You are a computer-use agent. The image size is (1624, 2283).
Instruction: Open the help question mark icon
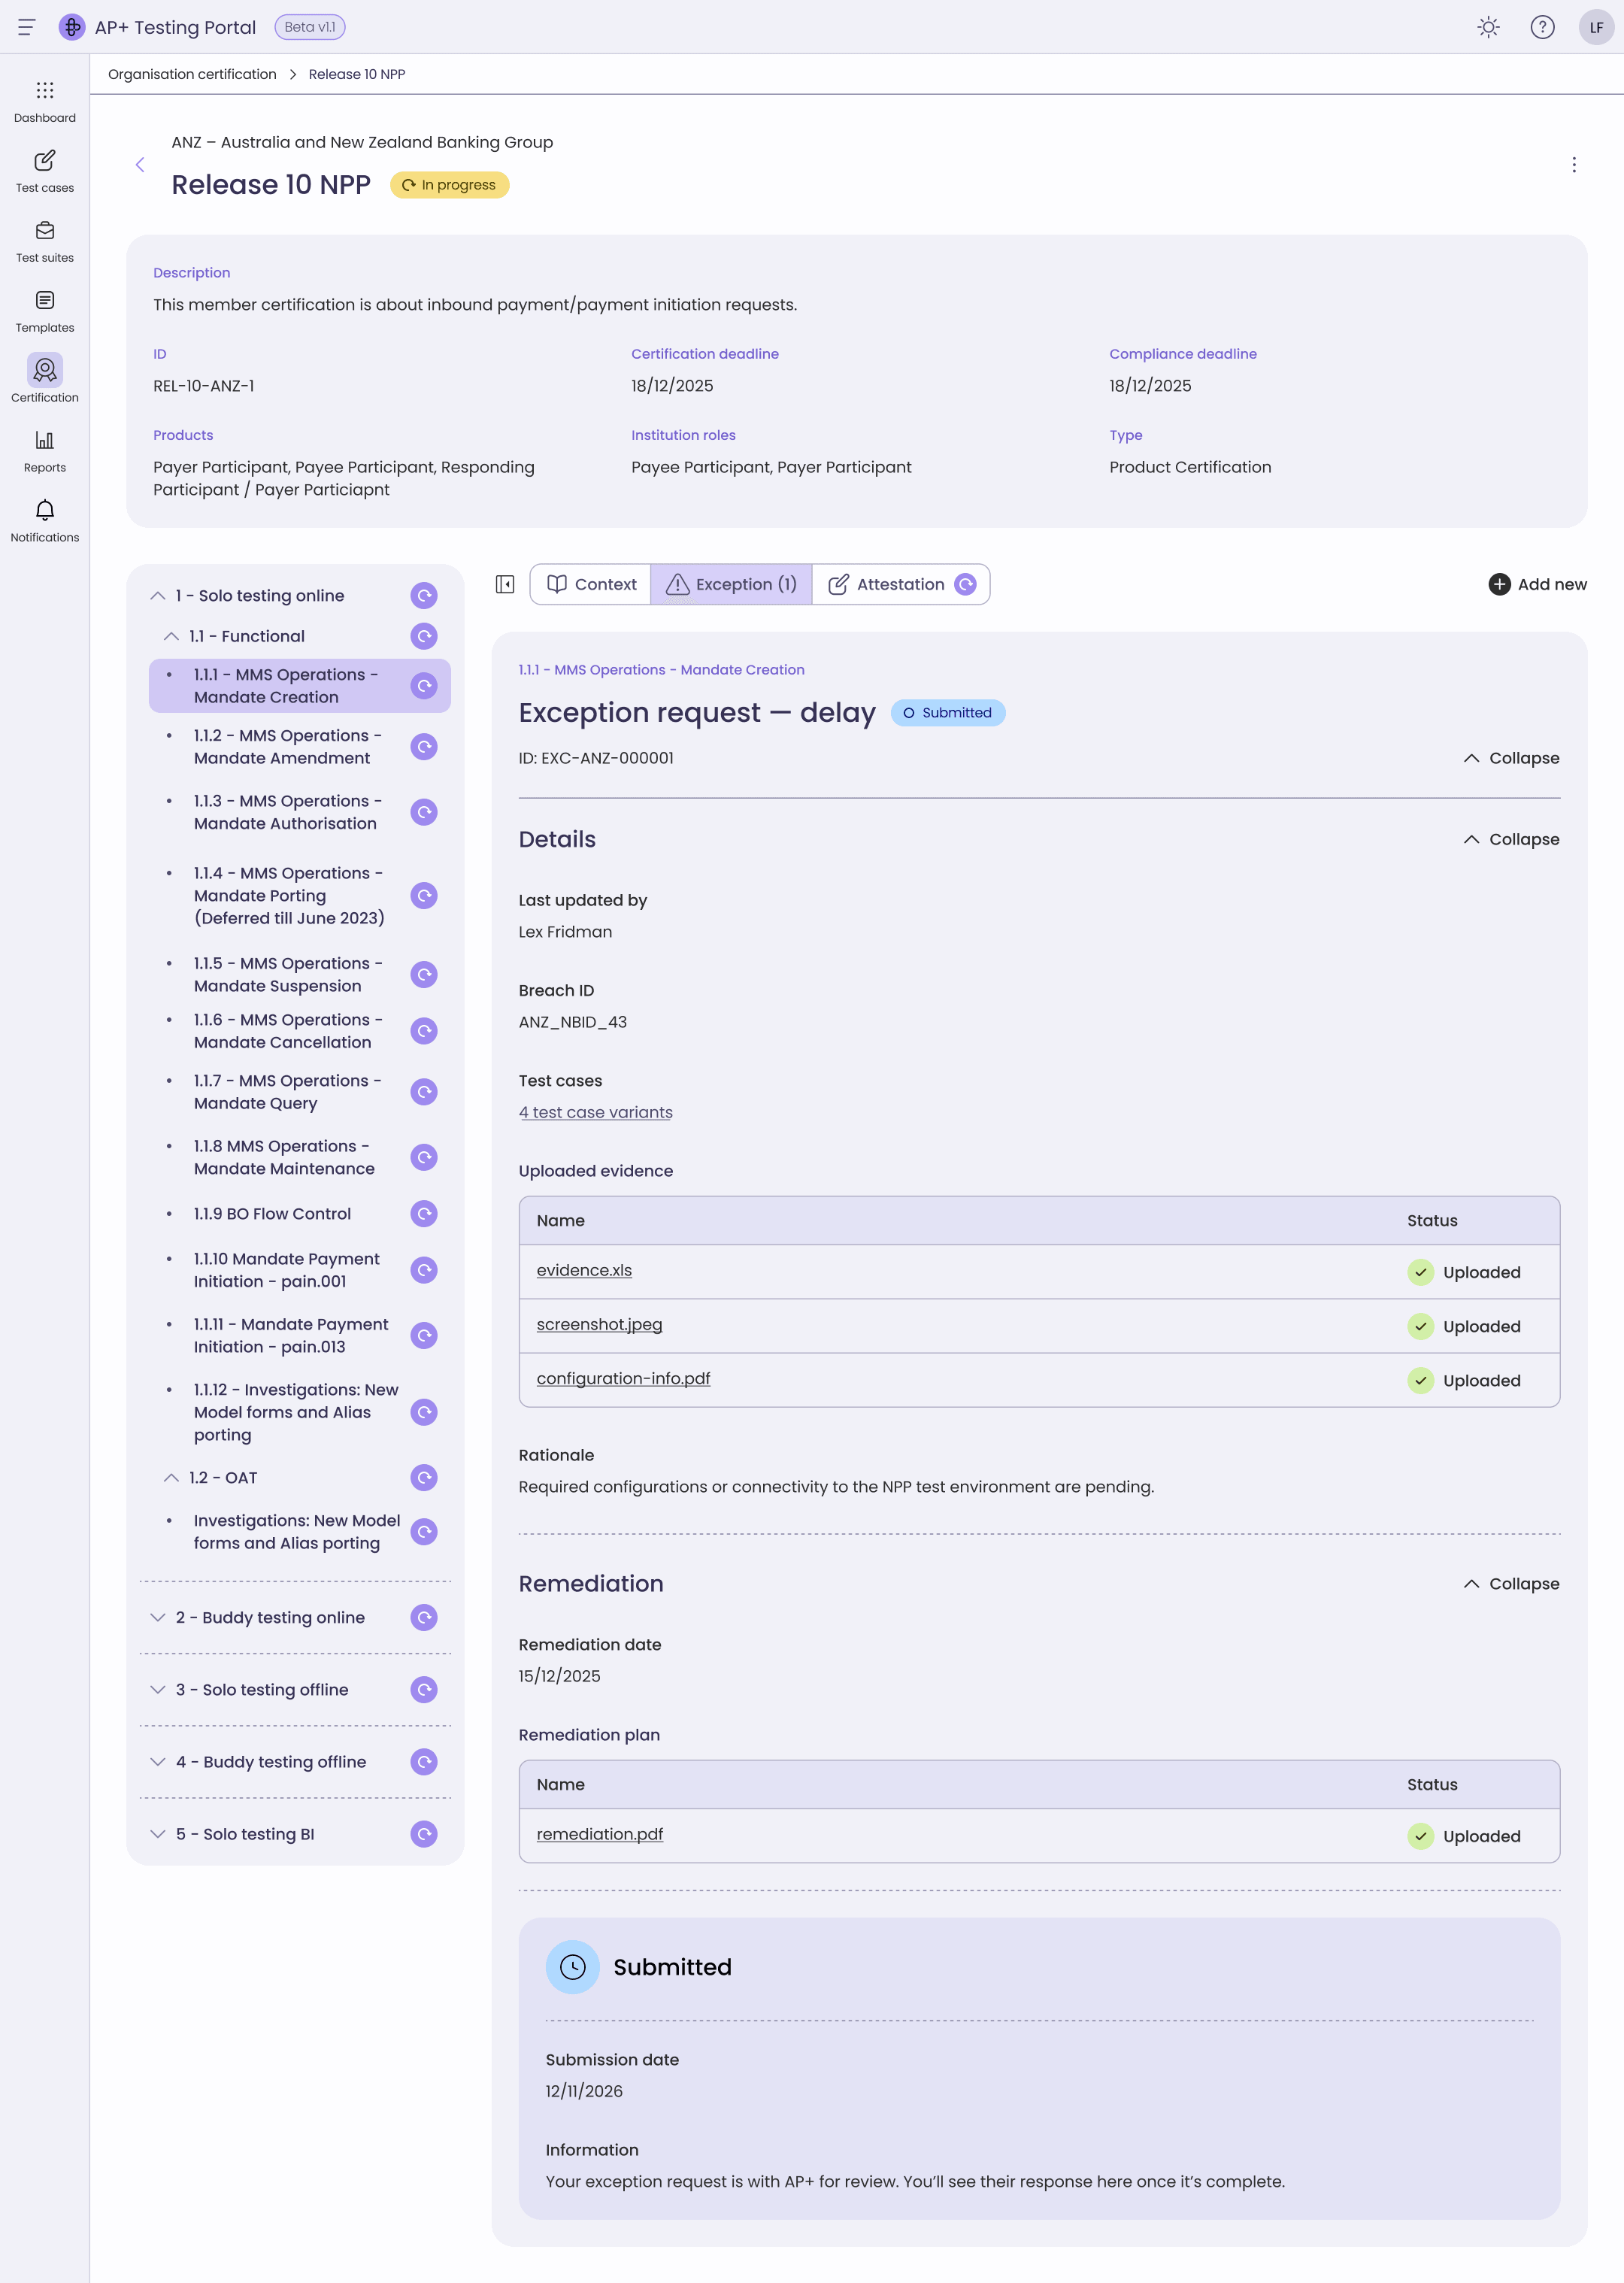pos(1542,27)
